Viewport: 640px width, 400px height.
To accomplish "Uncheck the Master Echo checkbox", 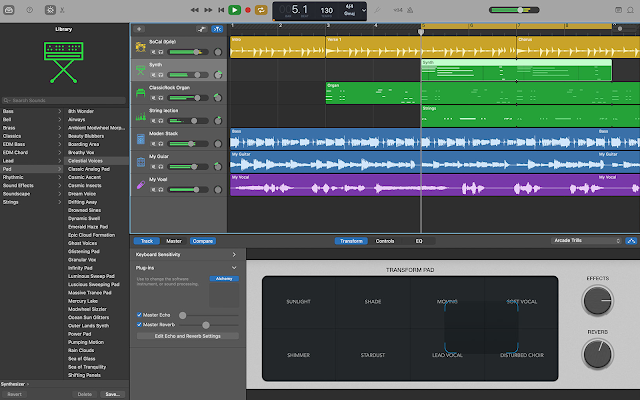I will pos(138,315).
